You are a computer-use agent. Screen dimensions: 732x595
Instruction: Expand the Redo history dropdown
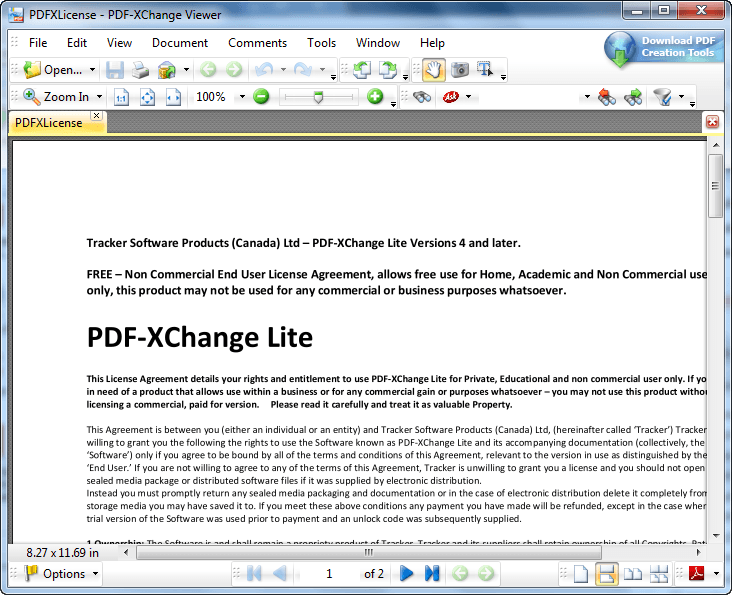click(x=323, y=70)
